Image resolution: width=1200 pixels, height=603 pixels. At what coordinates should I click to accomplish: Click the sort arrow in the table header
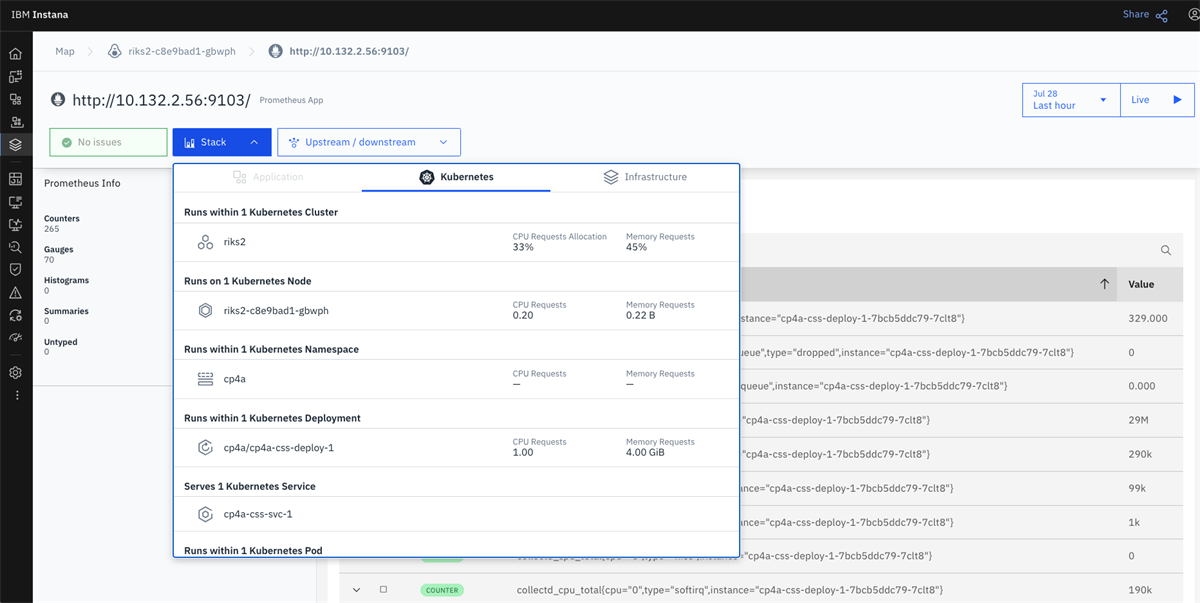1104,284
